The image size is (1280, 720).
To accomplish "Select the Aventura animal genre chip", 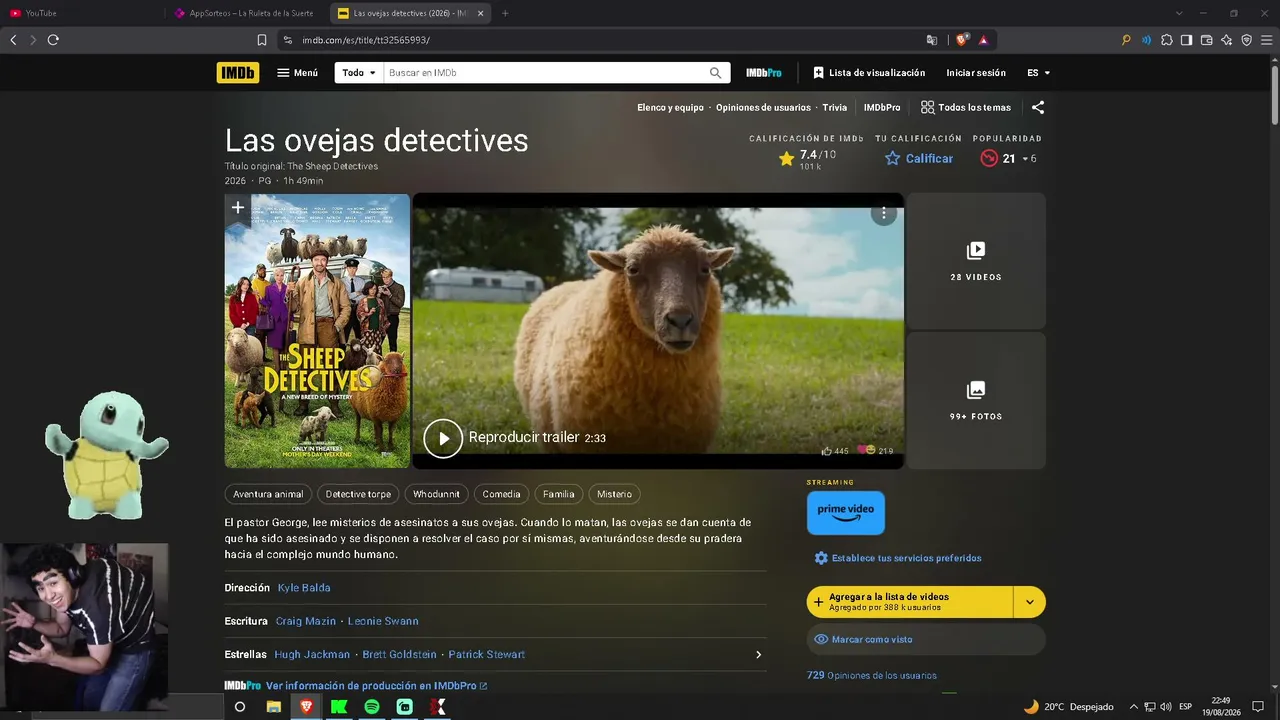I will pyautogui.click(x=268, y=494).
